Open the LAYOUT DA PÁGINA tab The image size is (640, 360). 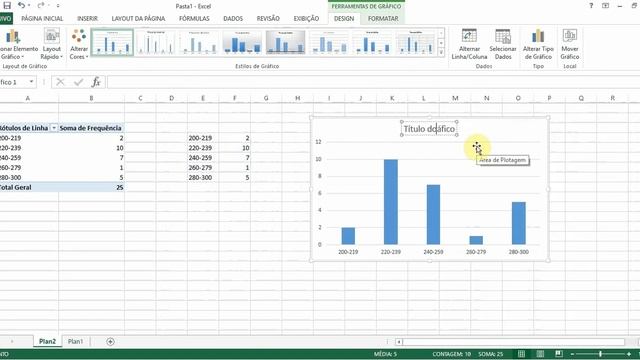(x=138, y=18)
